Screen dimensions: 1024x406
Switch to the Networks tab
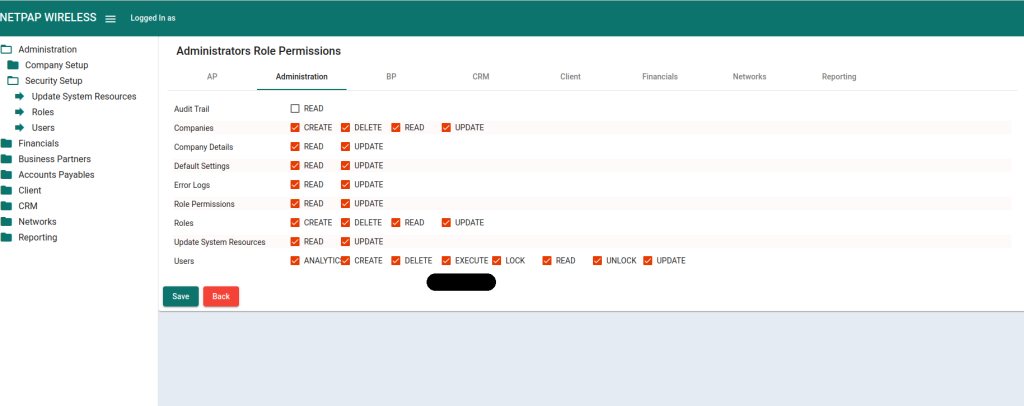(749, 76)
